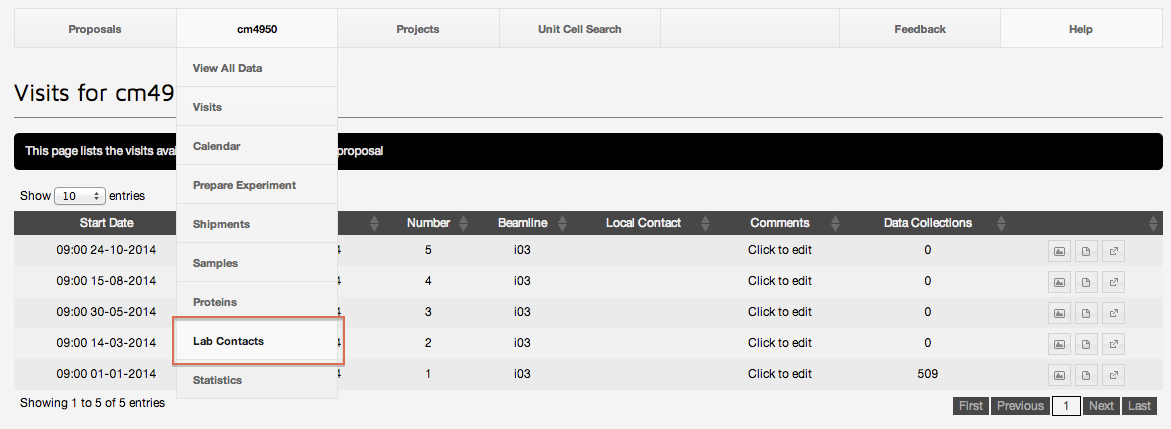Click the Last pagination button
This screenshot has height=429, width=1171.
click(1139, 406)
